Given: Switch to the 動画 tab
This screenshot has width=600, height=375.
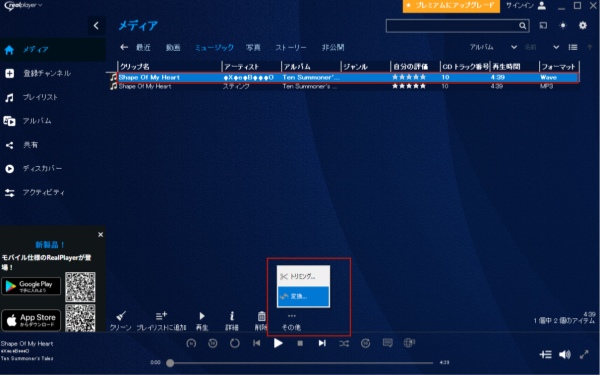Looking at the screenshot, I should pos(173,47).
